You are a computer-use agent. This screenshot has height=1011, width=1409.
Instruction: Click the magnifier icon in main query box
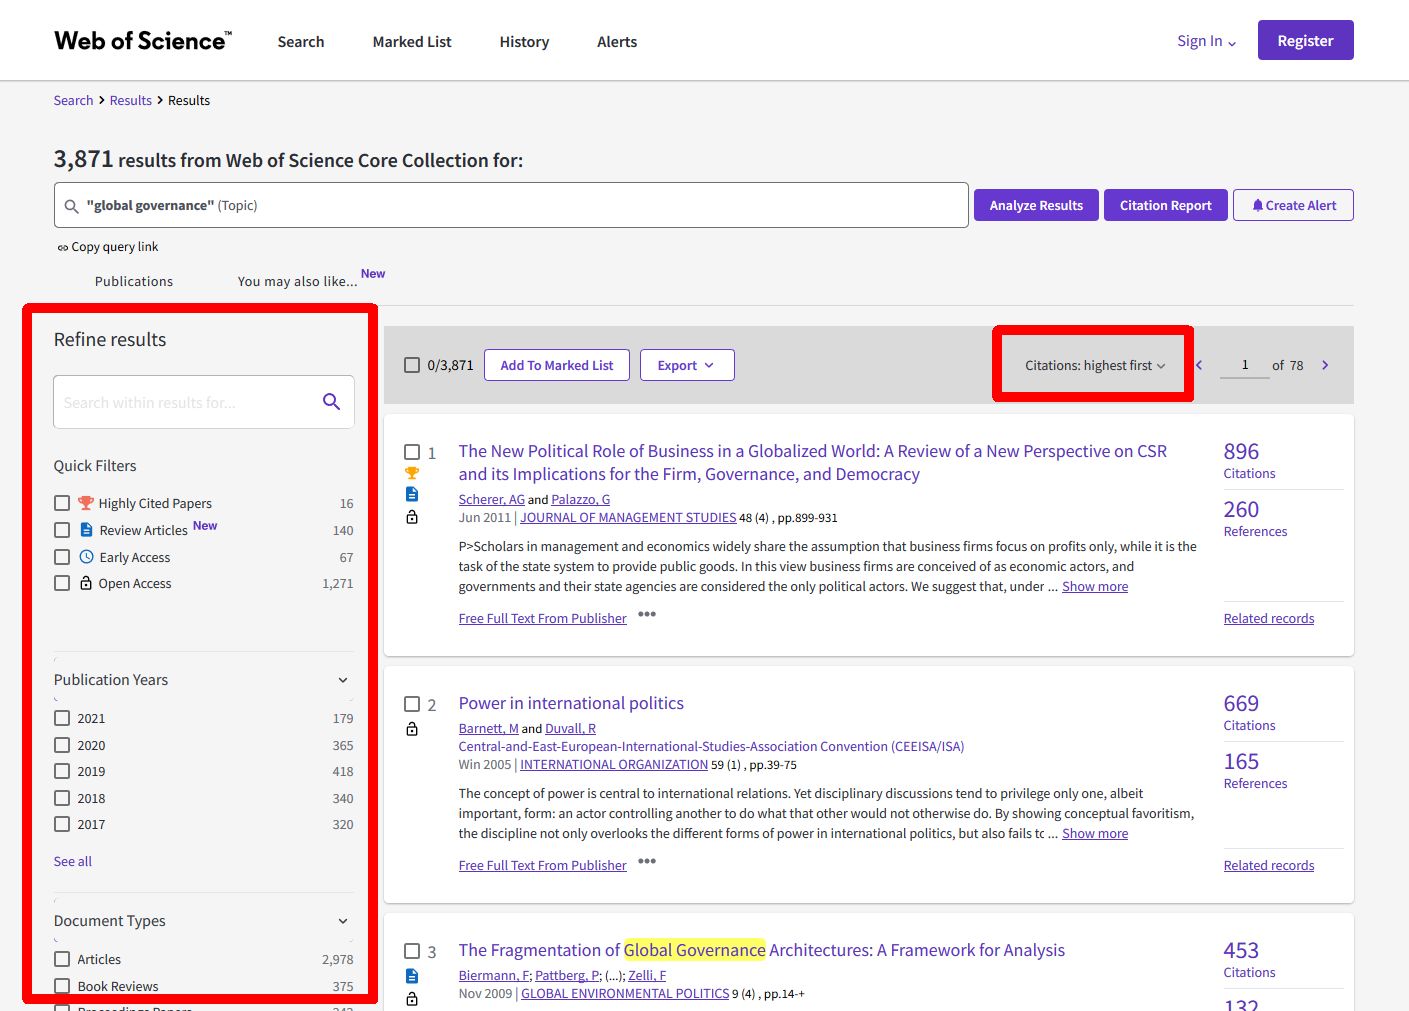click(71, 206)
